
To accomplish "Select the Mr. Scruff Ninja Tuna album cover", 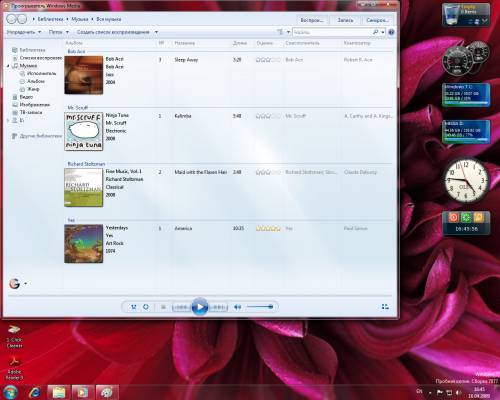I will click(x=84, y=131).
